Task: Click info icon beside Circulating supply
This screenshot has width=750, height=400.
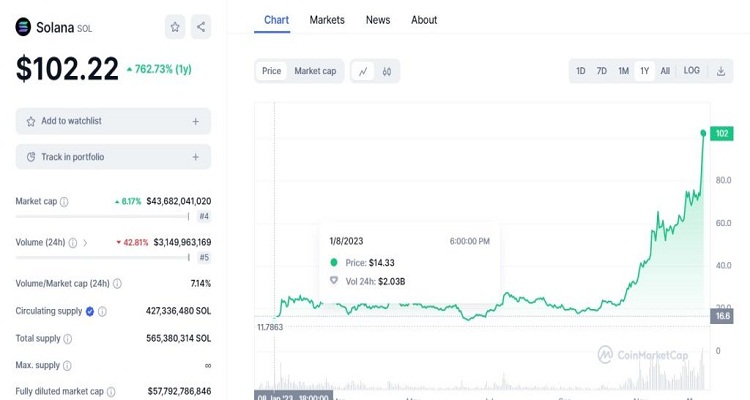Action: [x=102, y=312]
